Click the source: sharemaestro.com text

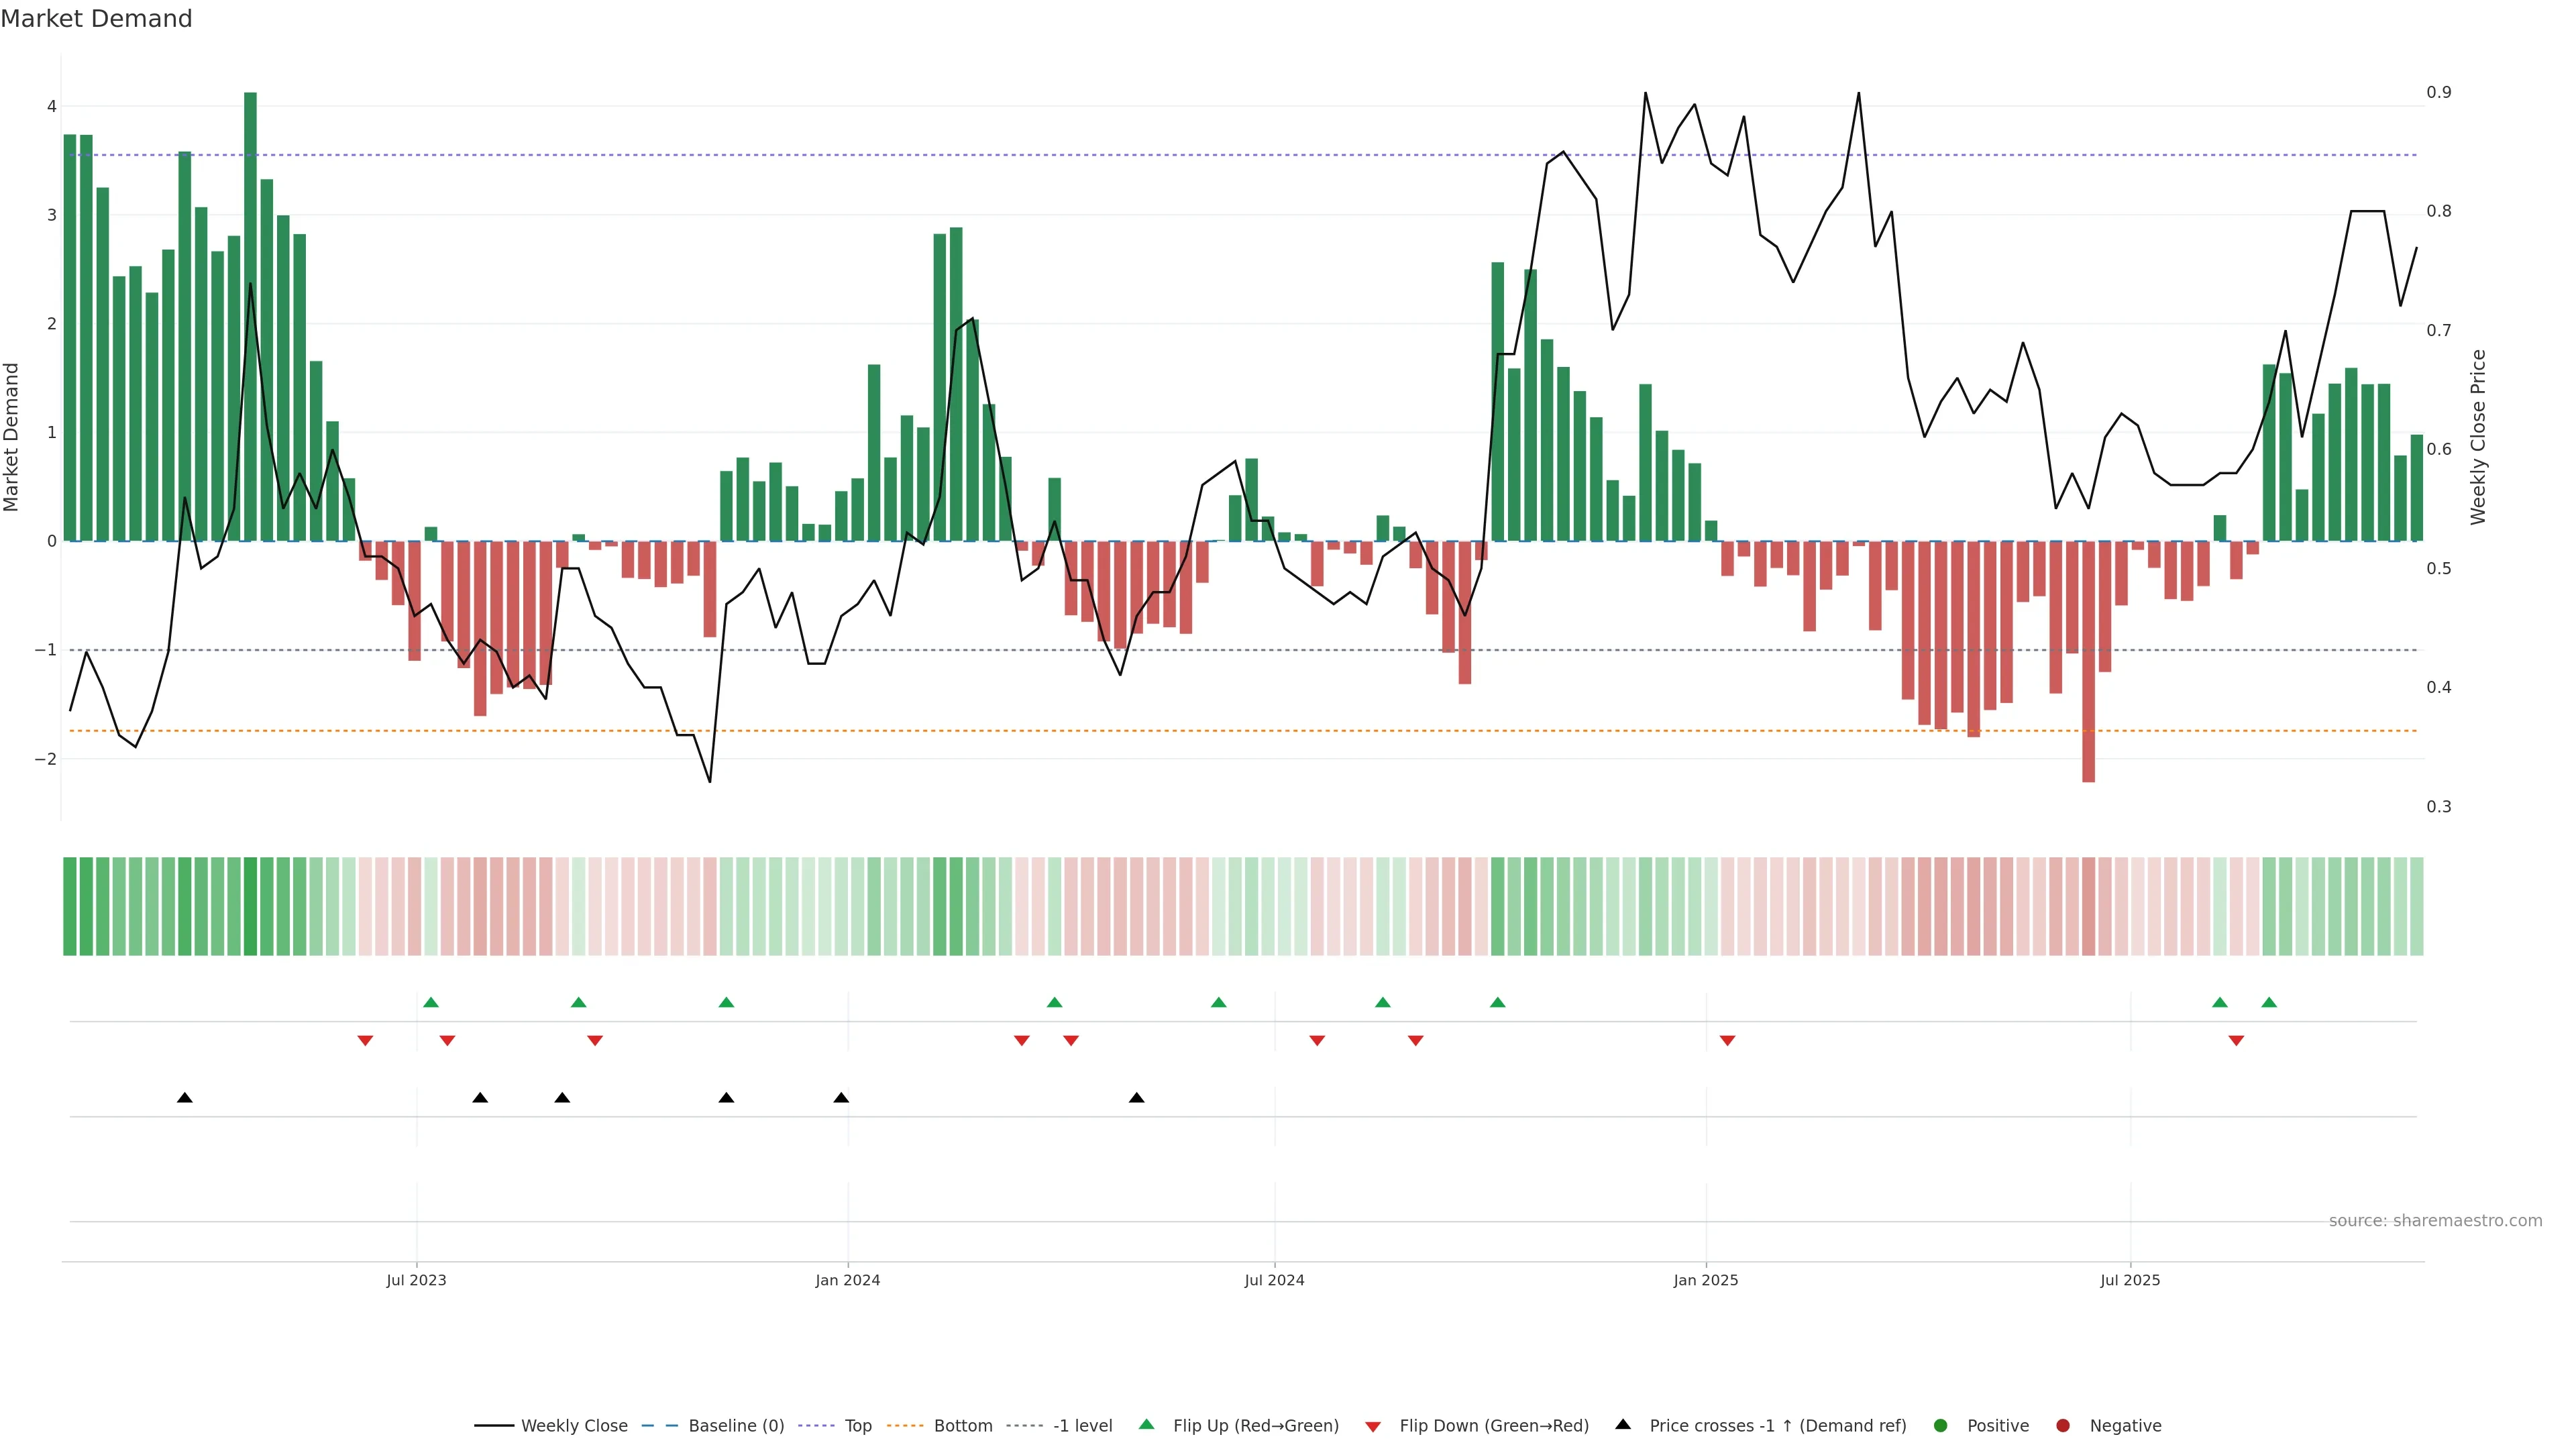click(2435, 1221)
